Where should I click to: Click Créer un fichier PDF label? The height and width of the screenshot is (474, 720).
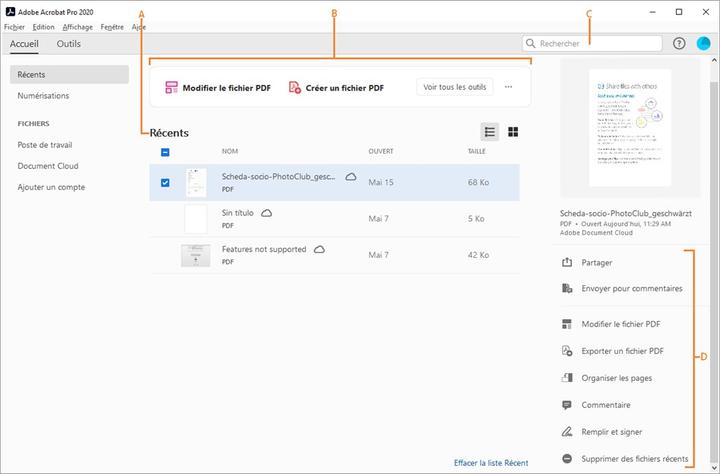(x=345, y=88)
